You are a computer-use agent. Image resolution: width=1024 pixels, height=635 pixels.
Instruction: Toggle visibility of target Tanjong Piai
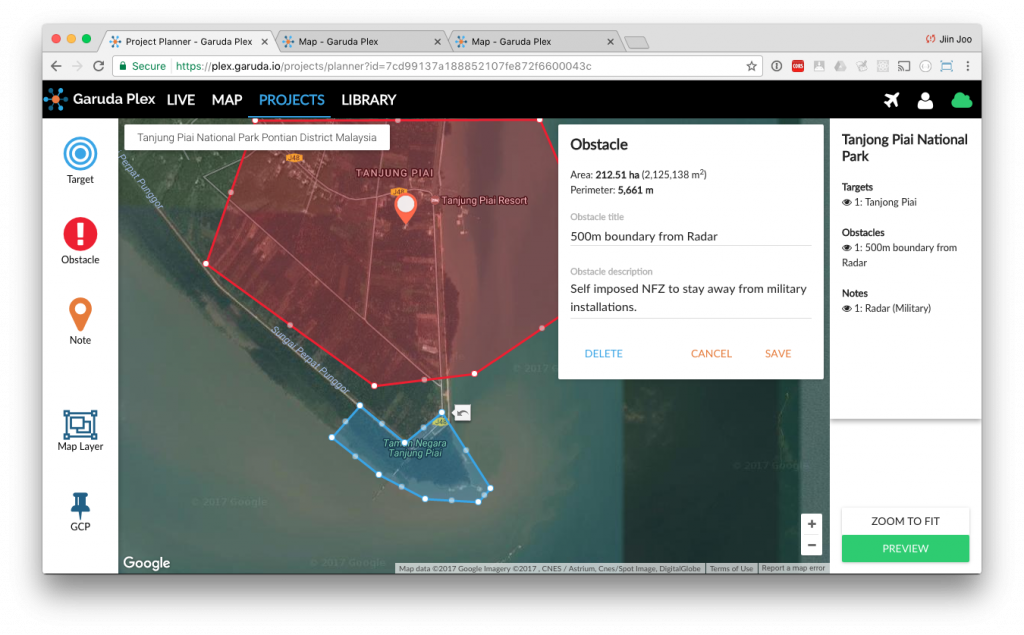(x=846, y=201)
